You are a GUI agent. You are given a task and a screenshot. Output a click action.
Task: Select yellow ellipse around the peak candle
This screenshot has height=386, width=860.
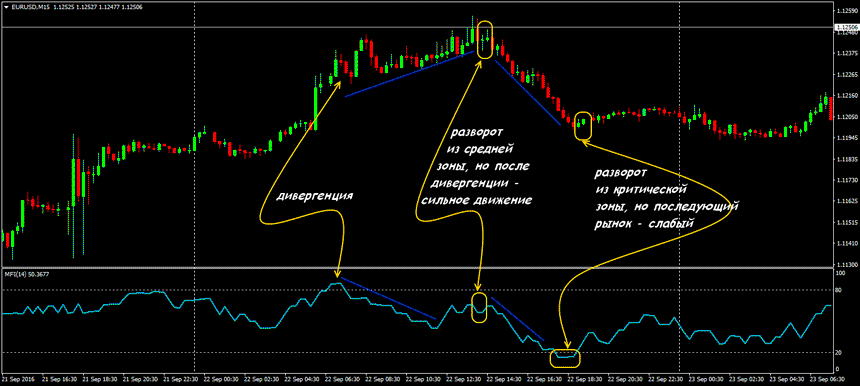point(485,39)
